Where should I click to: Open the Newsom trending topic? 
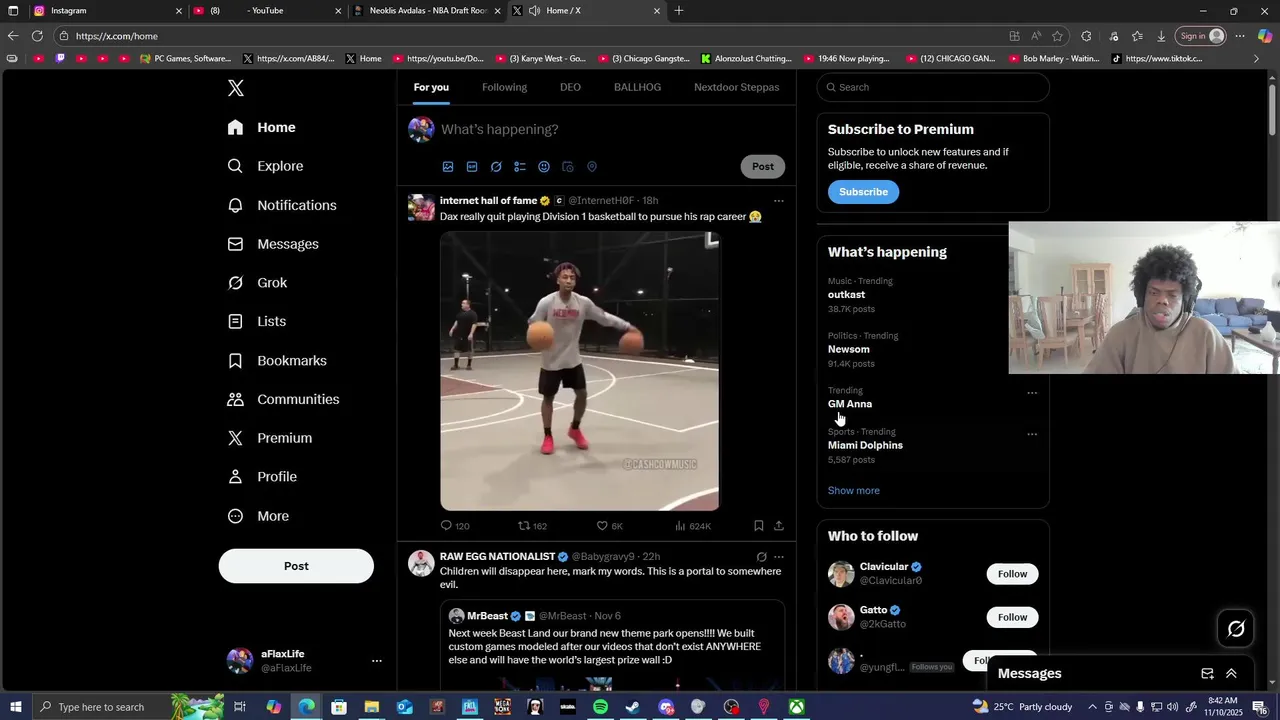[849, 350]
